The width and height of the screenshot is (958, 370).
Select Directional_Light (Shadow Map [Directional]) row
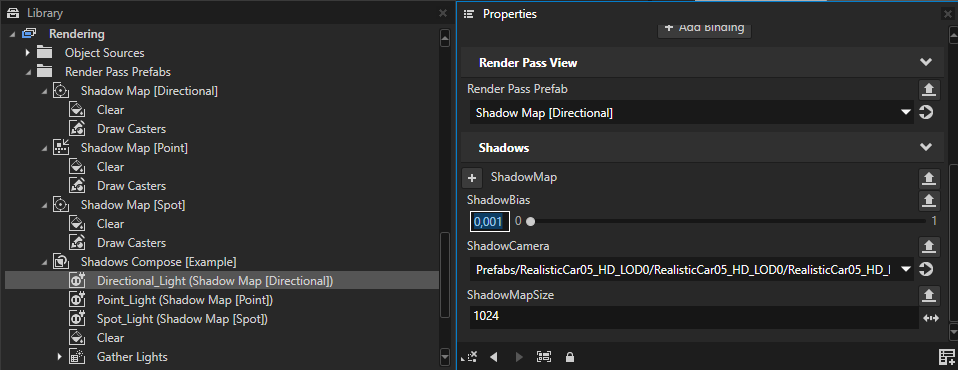(x=222, y=281)
